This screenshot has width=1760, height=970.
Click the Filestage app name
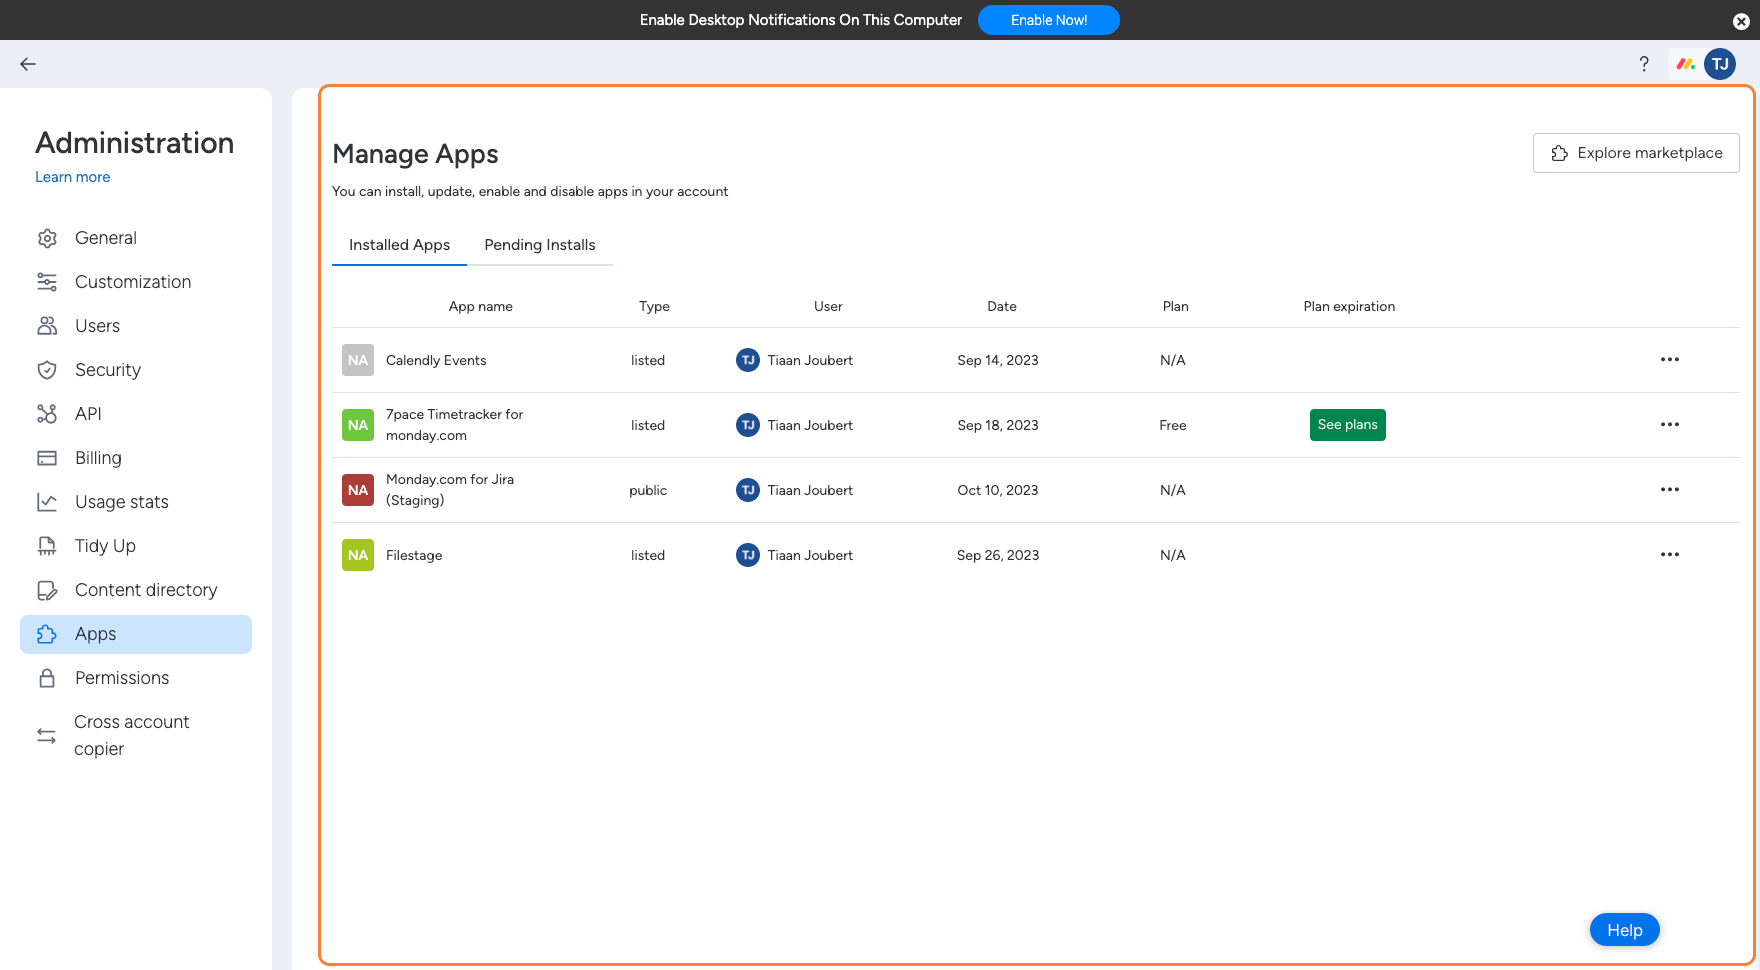(414, 555)
